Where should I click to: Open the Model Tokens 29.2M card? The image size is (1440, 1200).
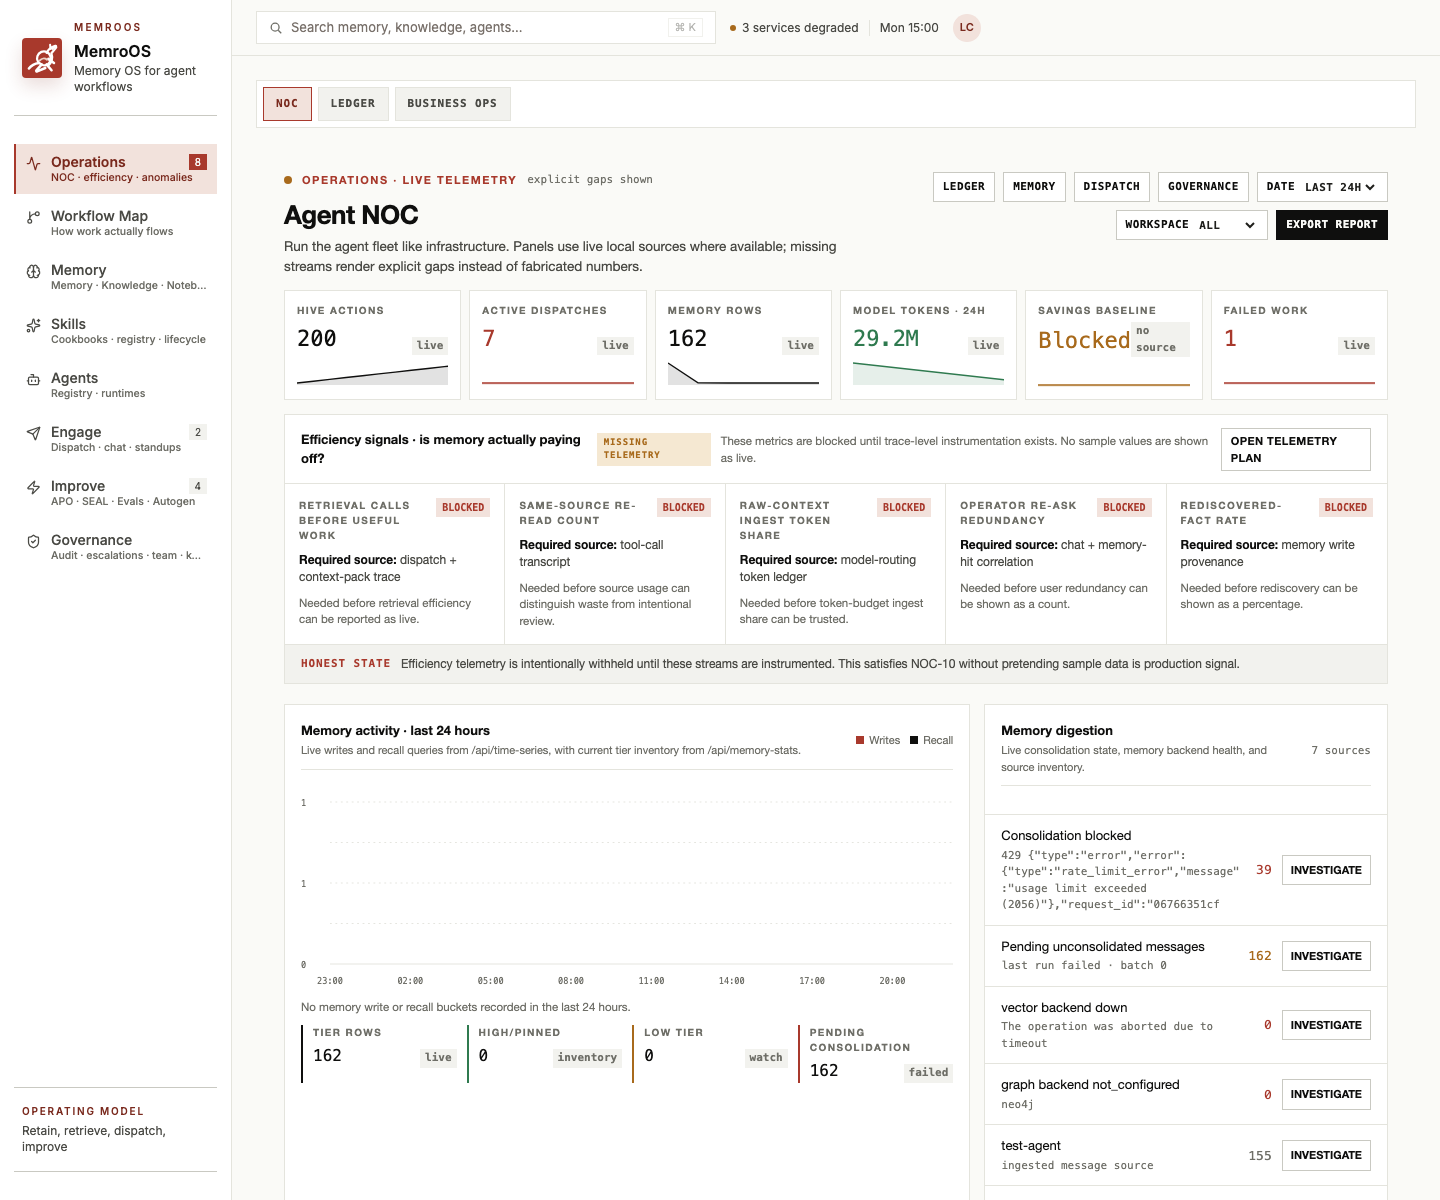coord(928,345)
